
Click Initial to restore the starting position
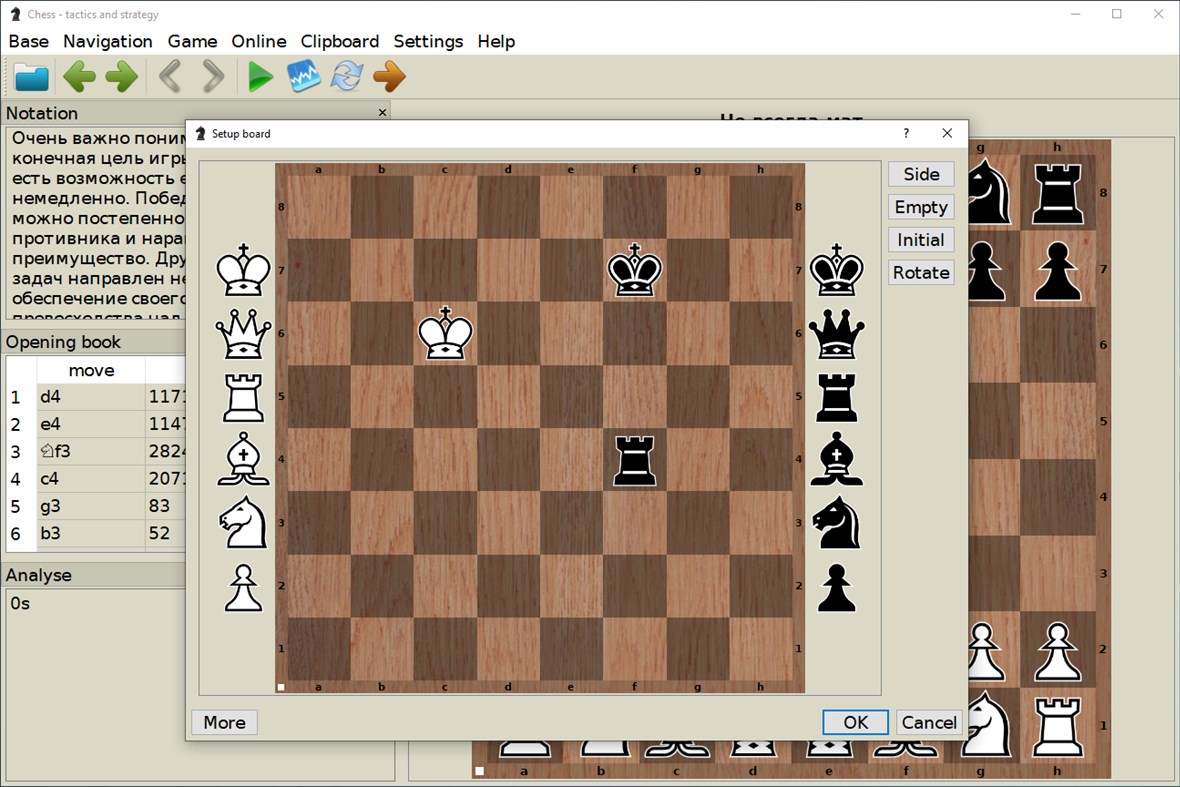920,239
